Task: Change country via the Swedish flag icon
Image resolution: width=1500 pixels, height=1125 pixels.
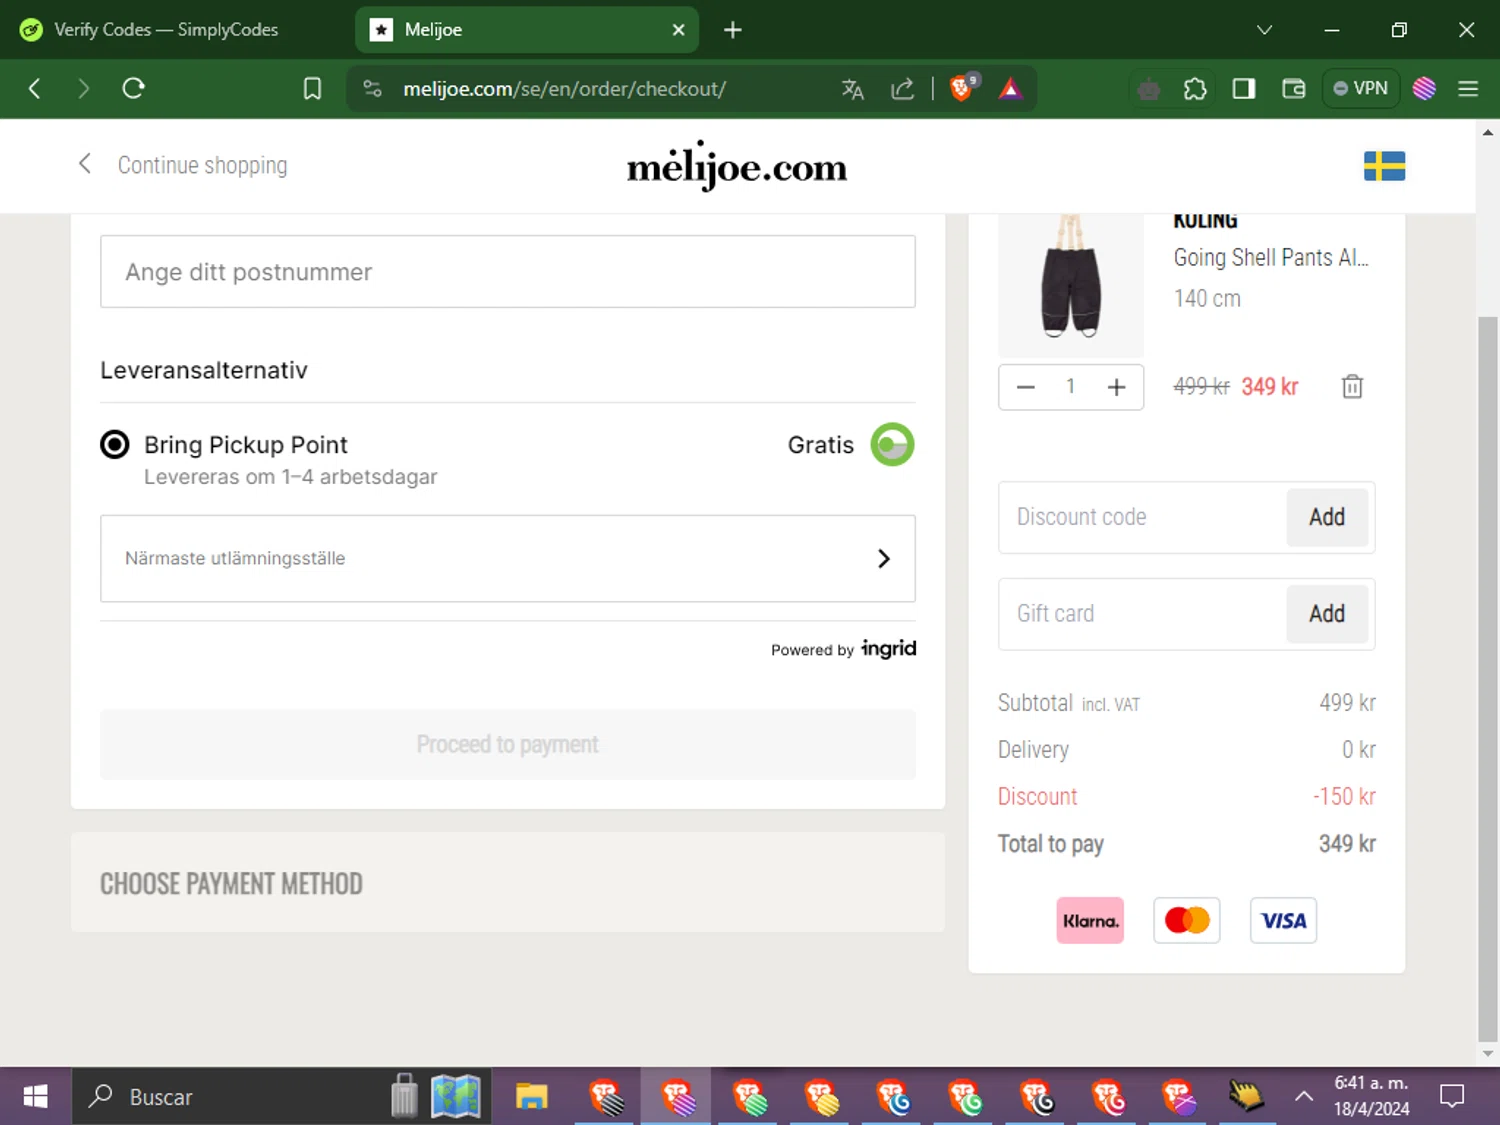Action: coord(1384,166)
